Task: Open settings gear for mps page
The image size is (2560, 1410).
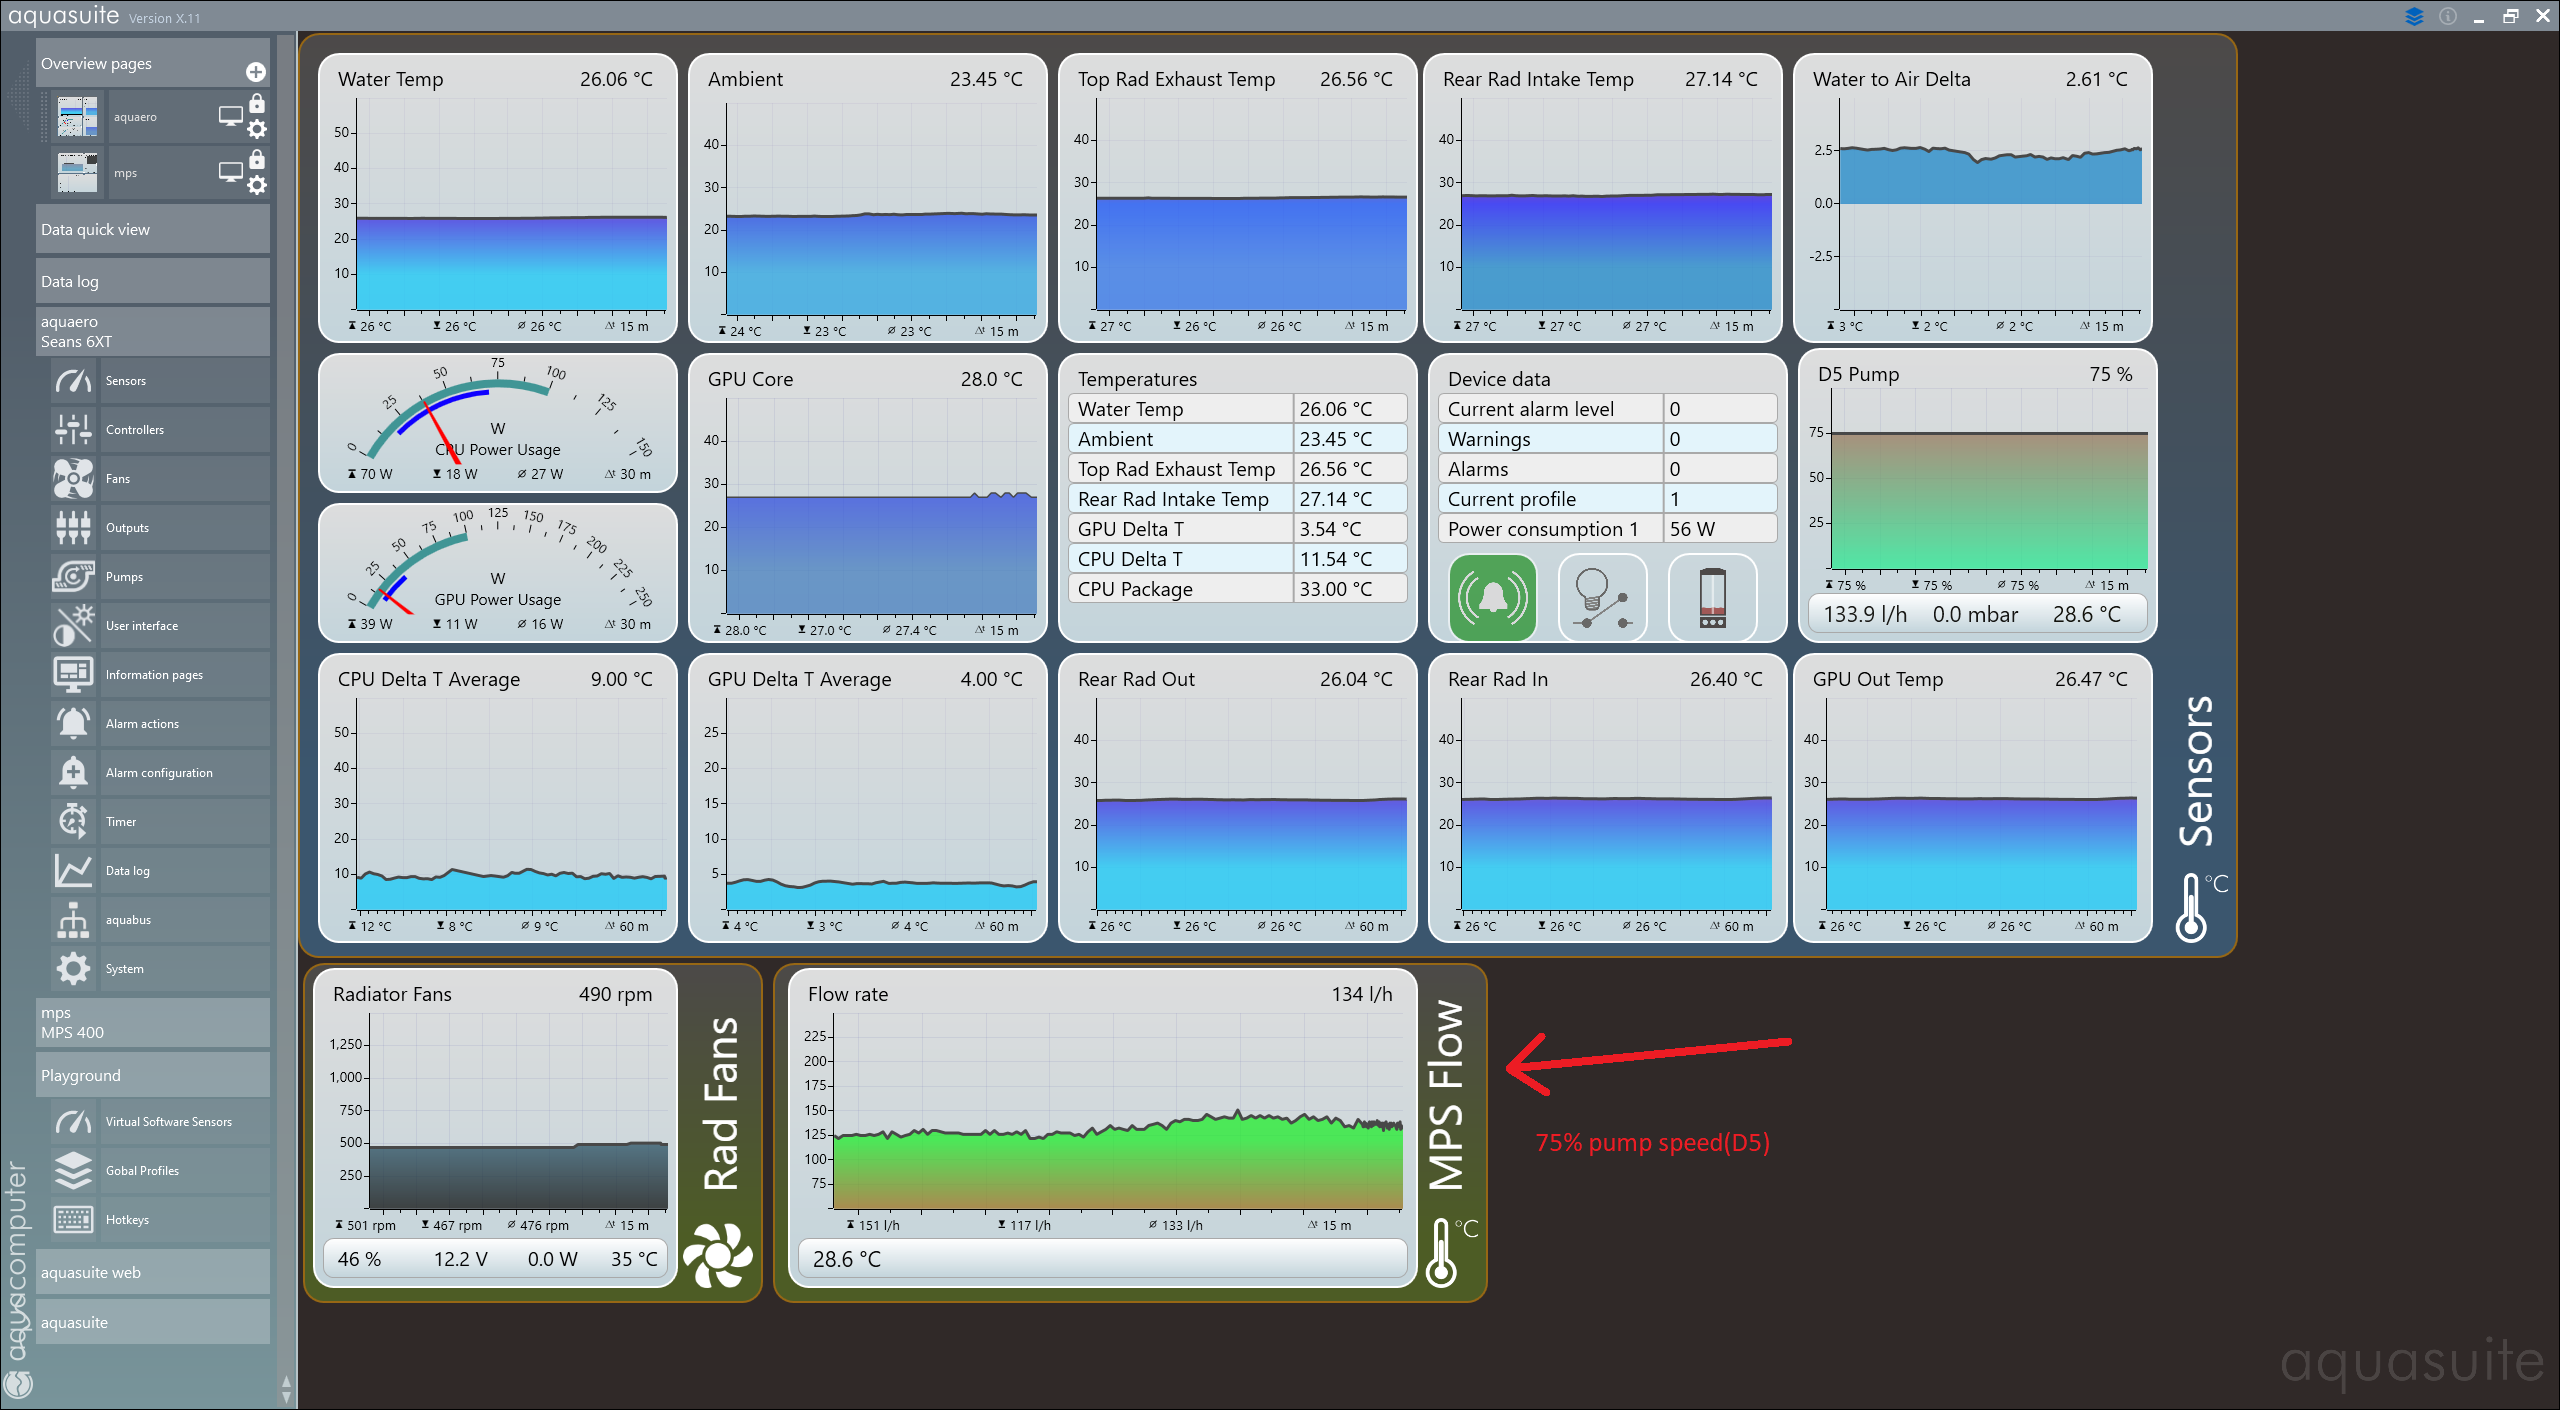Action: pos(257,185)
